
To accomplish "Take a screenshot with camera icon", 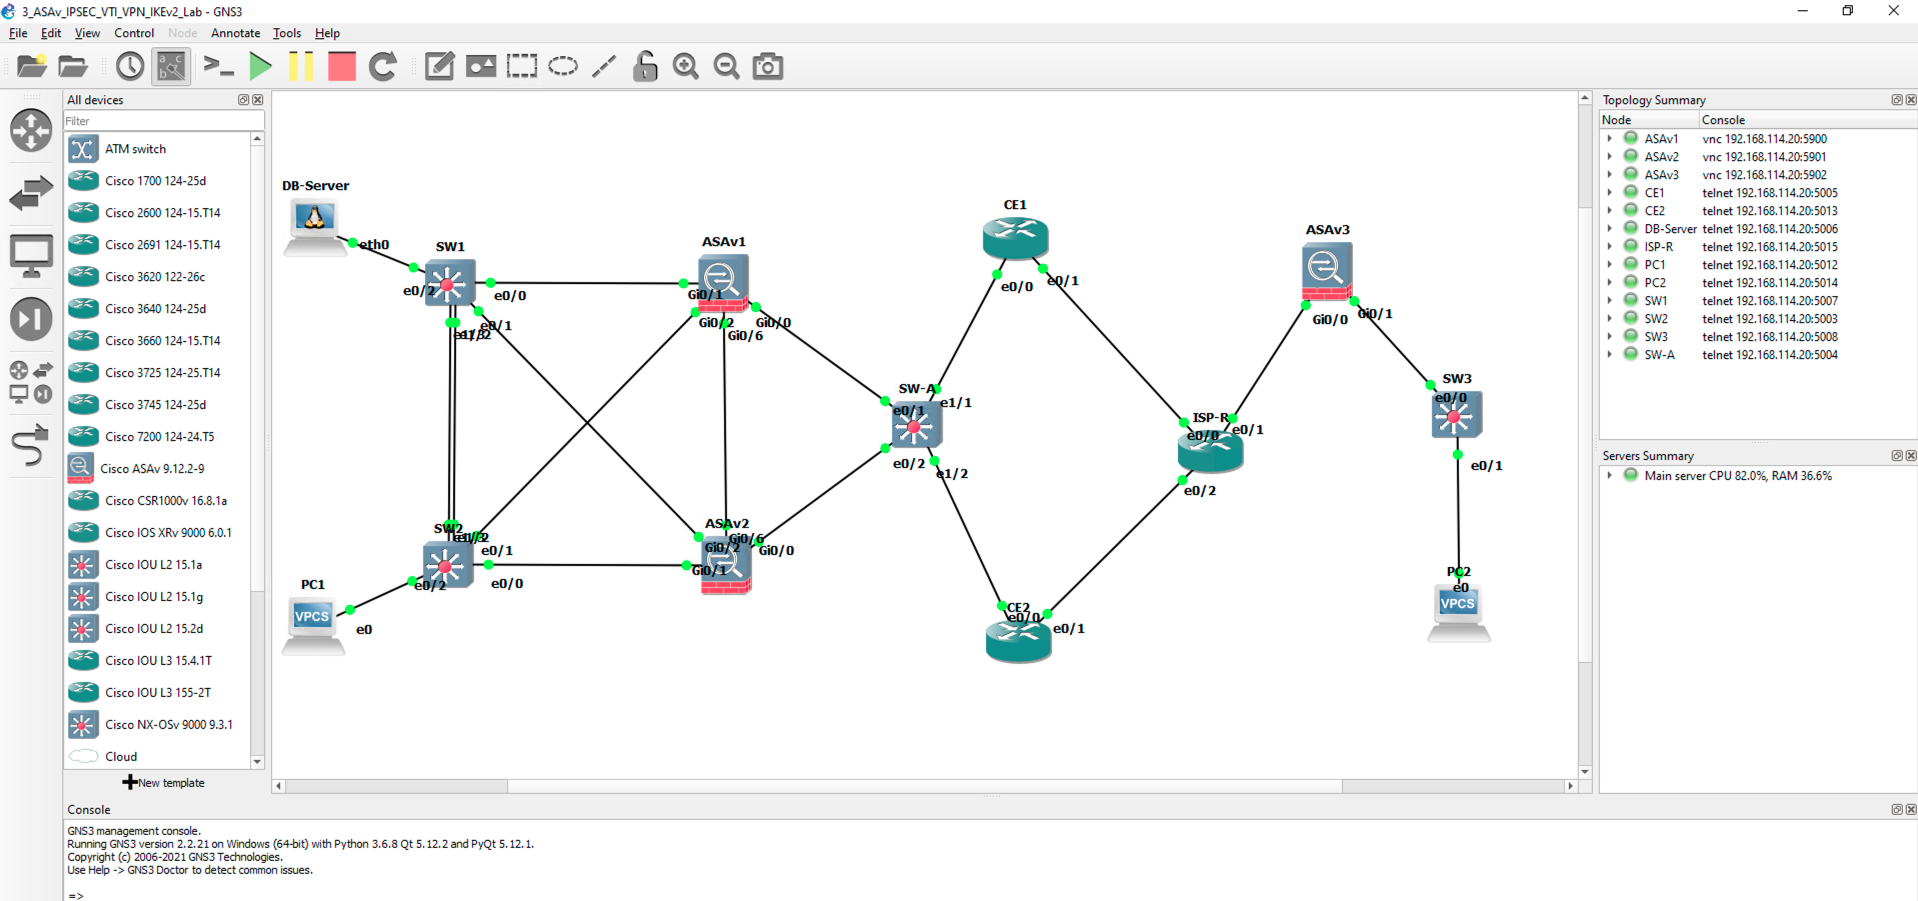I will pyautogui.click(x=768, y=67).
